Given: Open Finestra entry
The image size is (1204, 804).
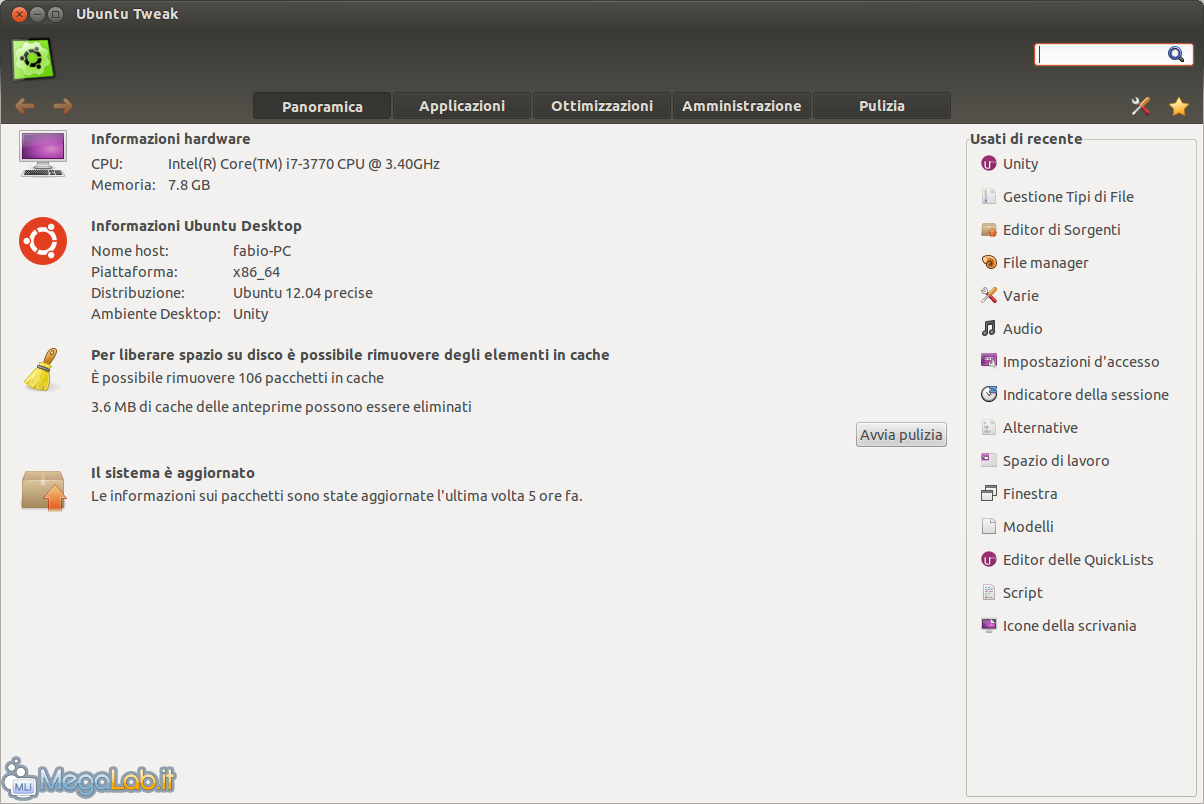Looking at the screenshot, I should tap(1030, 494).
